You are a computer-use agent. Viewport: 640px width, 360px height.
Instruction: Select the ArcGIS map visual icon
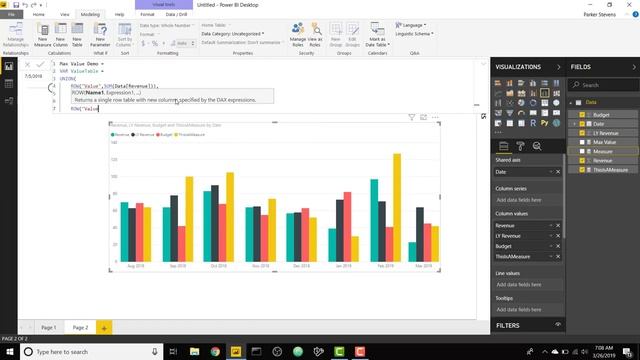tap(556, 123)
